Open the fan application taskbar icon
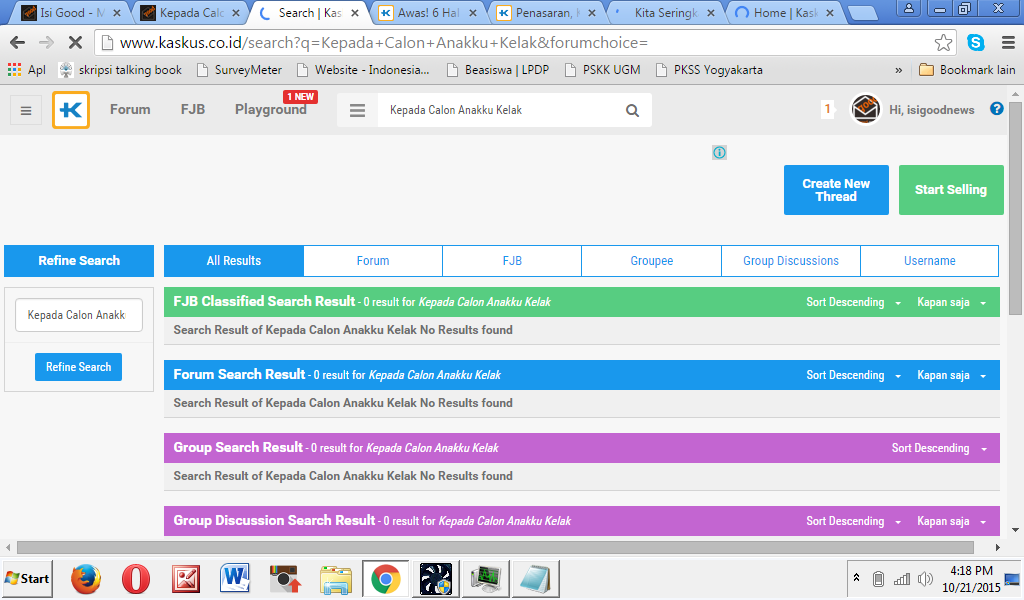Viewport: 1024px width, 600px height. [436, 579]
